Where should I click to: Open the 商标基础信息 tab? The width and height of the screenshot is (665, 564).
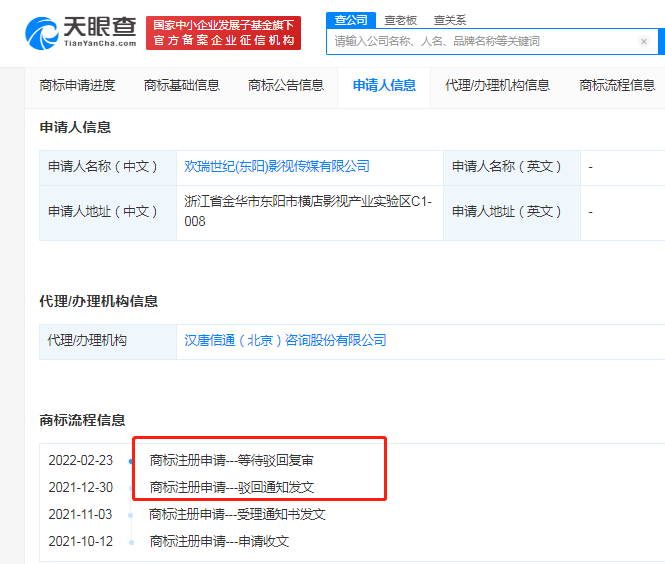pos(182,85)
